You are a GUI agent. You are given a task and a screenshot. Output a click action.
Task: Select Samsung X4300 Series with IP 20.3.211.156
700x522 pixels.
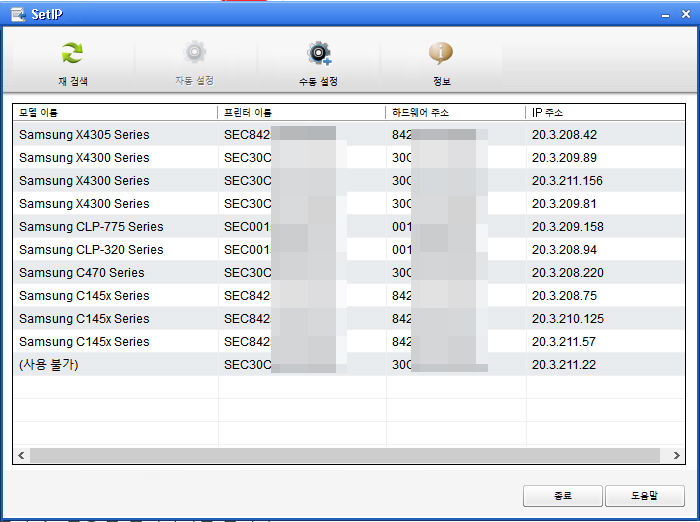tap(349, 180)
